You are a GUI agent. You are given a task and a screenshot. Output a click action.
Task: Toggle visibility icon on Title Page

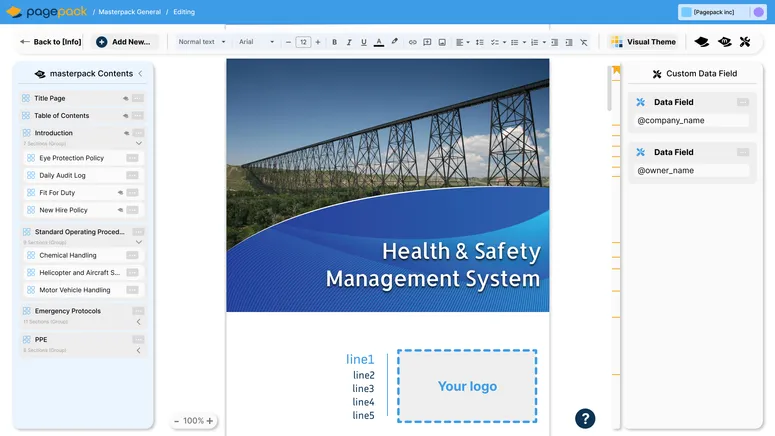tap(126, 99)
